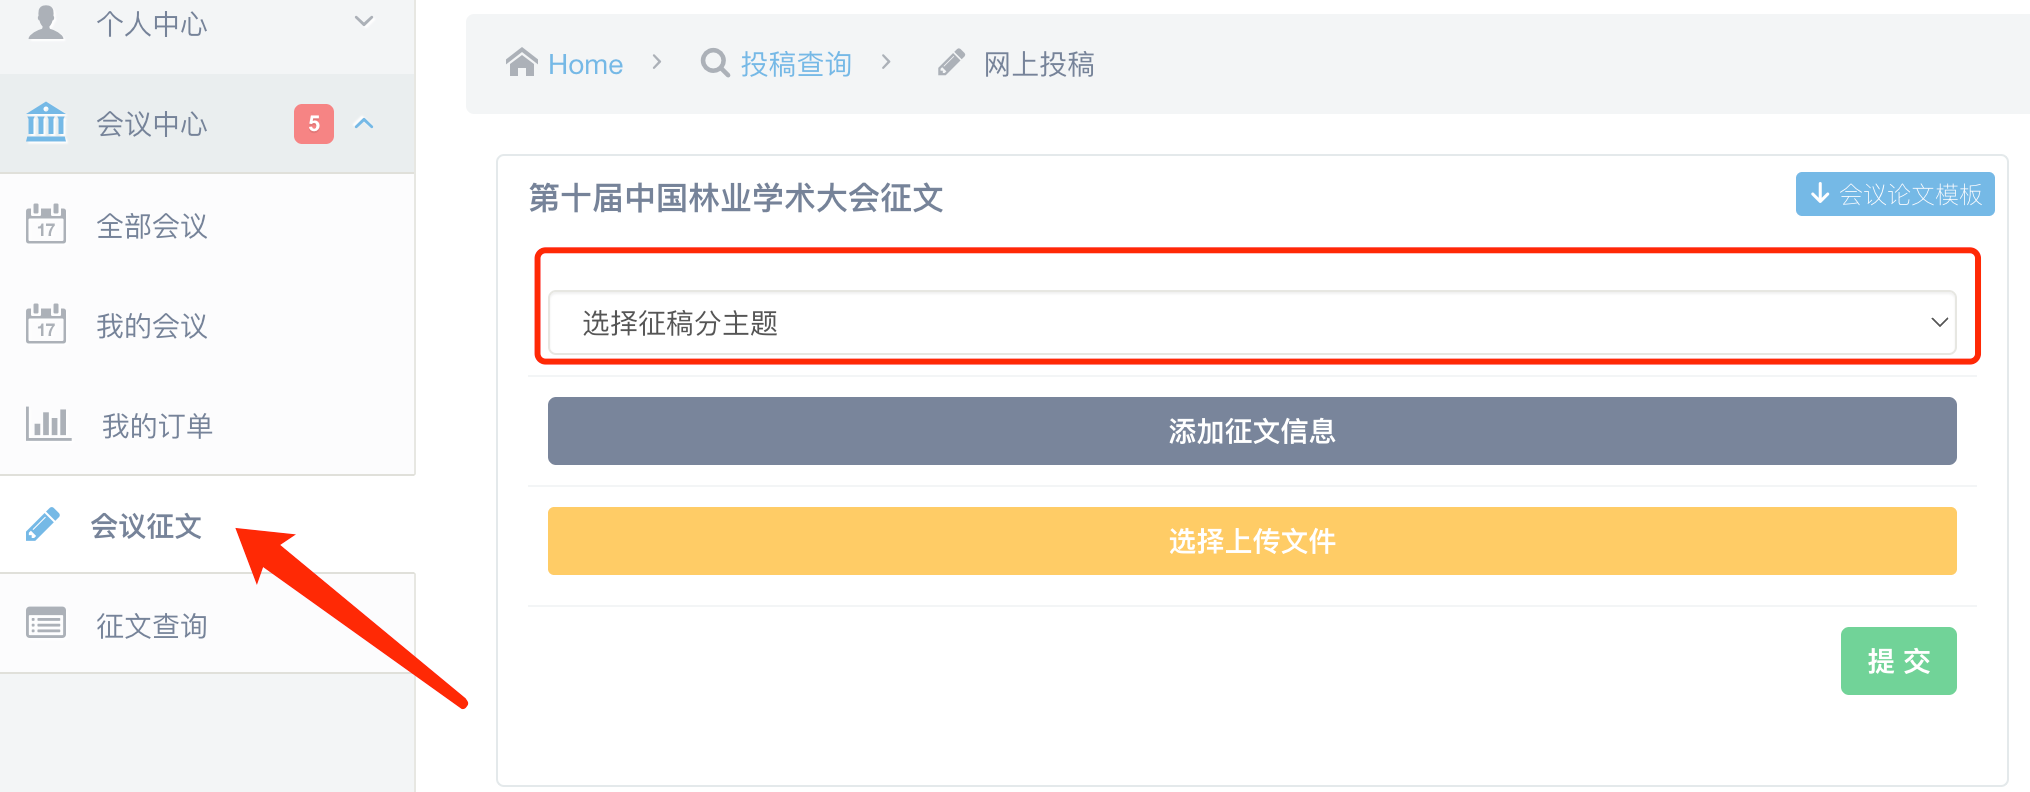Click the magnifier icon beside 投稿查询

click(x=715, y=63)
